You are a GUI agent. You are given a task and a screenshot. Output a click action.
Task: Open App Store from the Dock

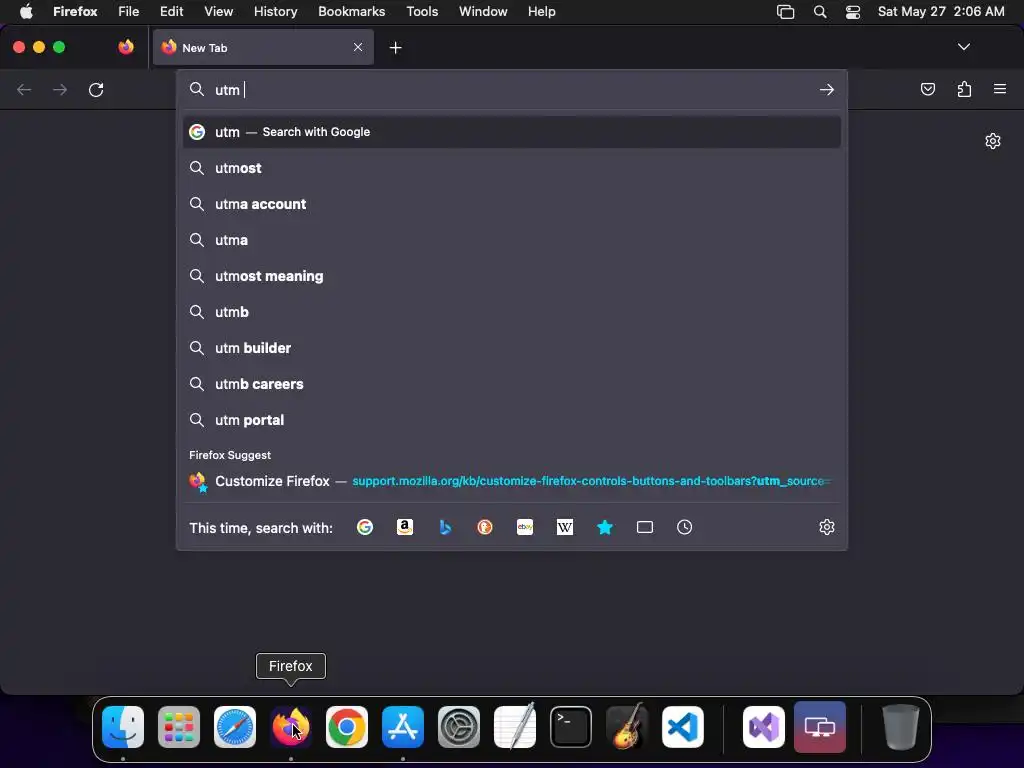(x=403, y=727)
